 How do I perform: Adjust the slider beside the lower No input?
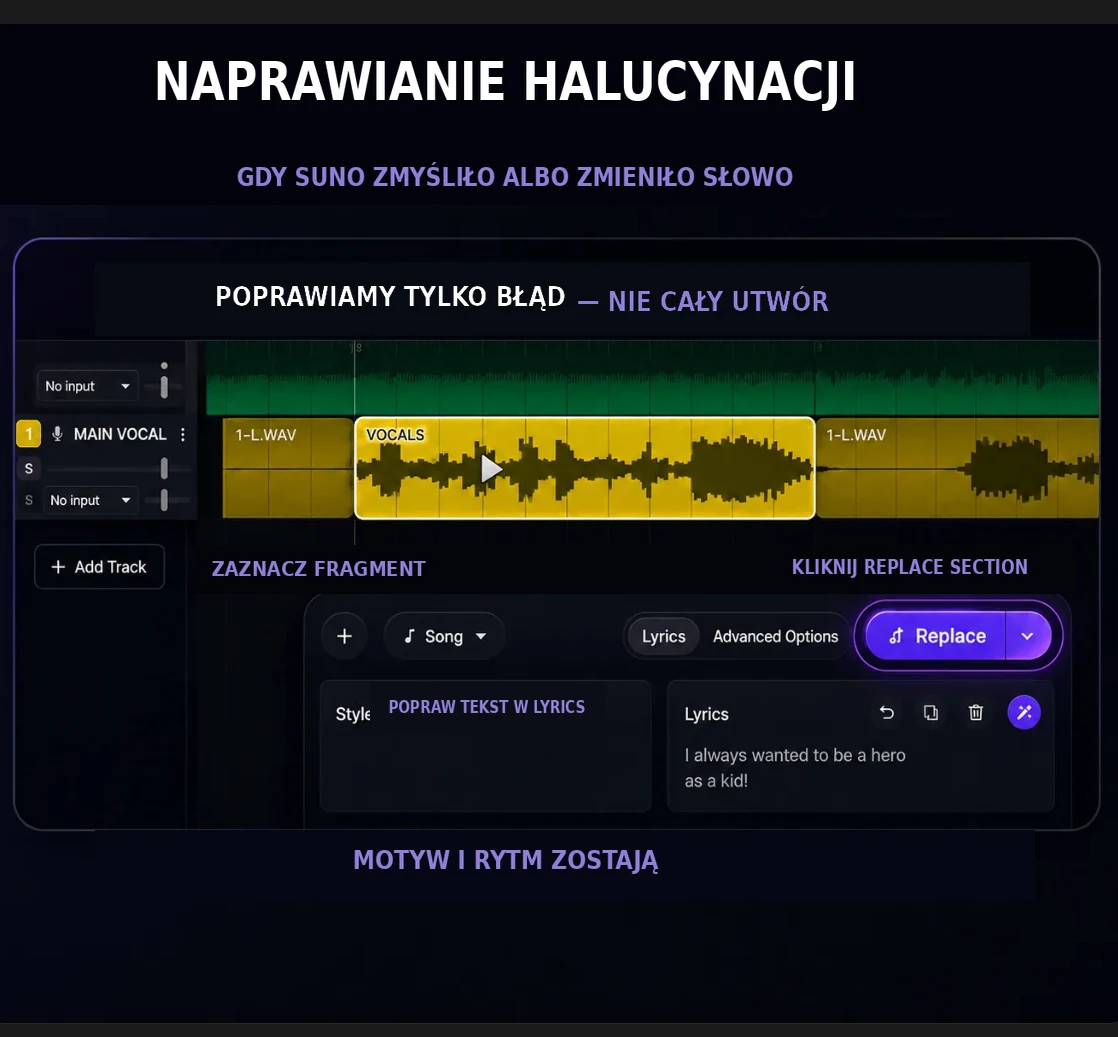[164, 500]
